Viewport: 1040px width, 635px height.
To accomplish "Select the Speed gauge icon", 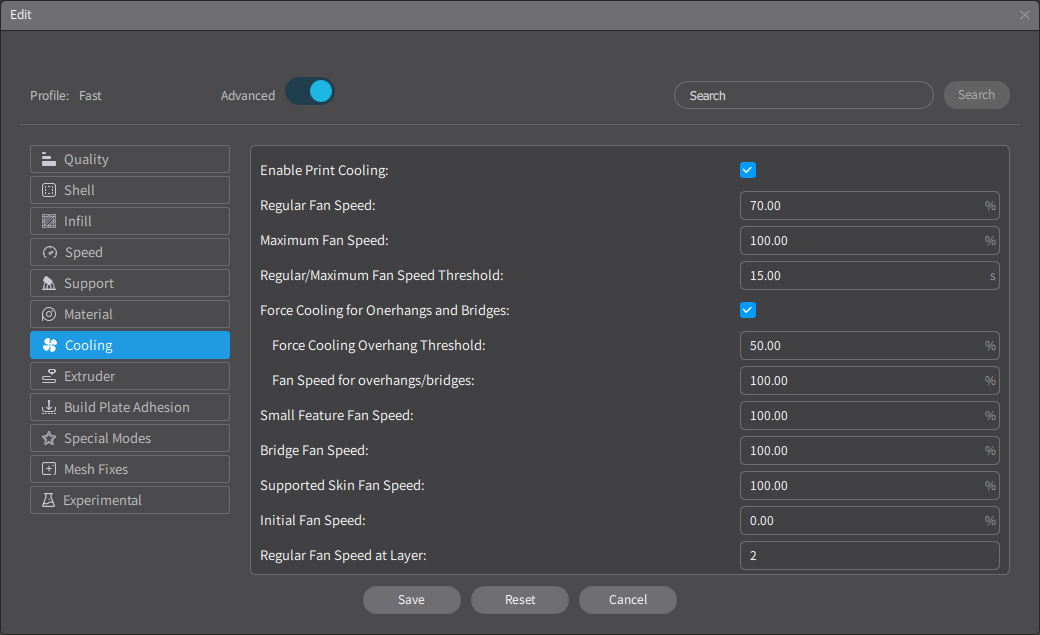I will (x=49, y=251).
